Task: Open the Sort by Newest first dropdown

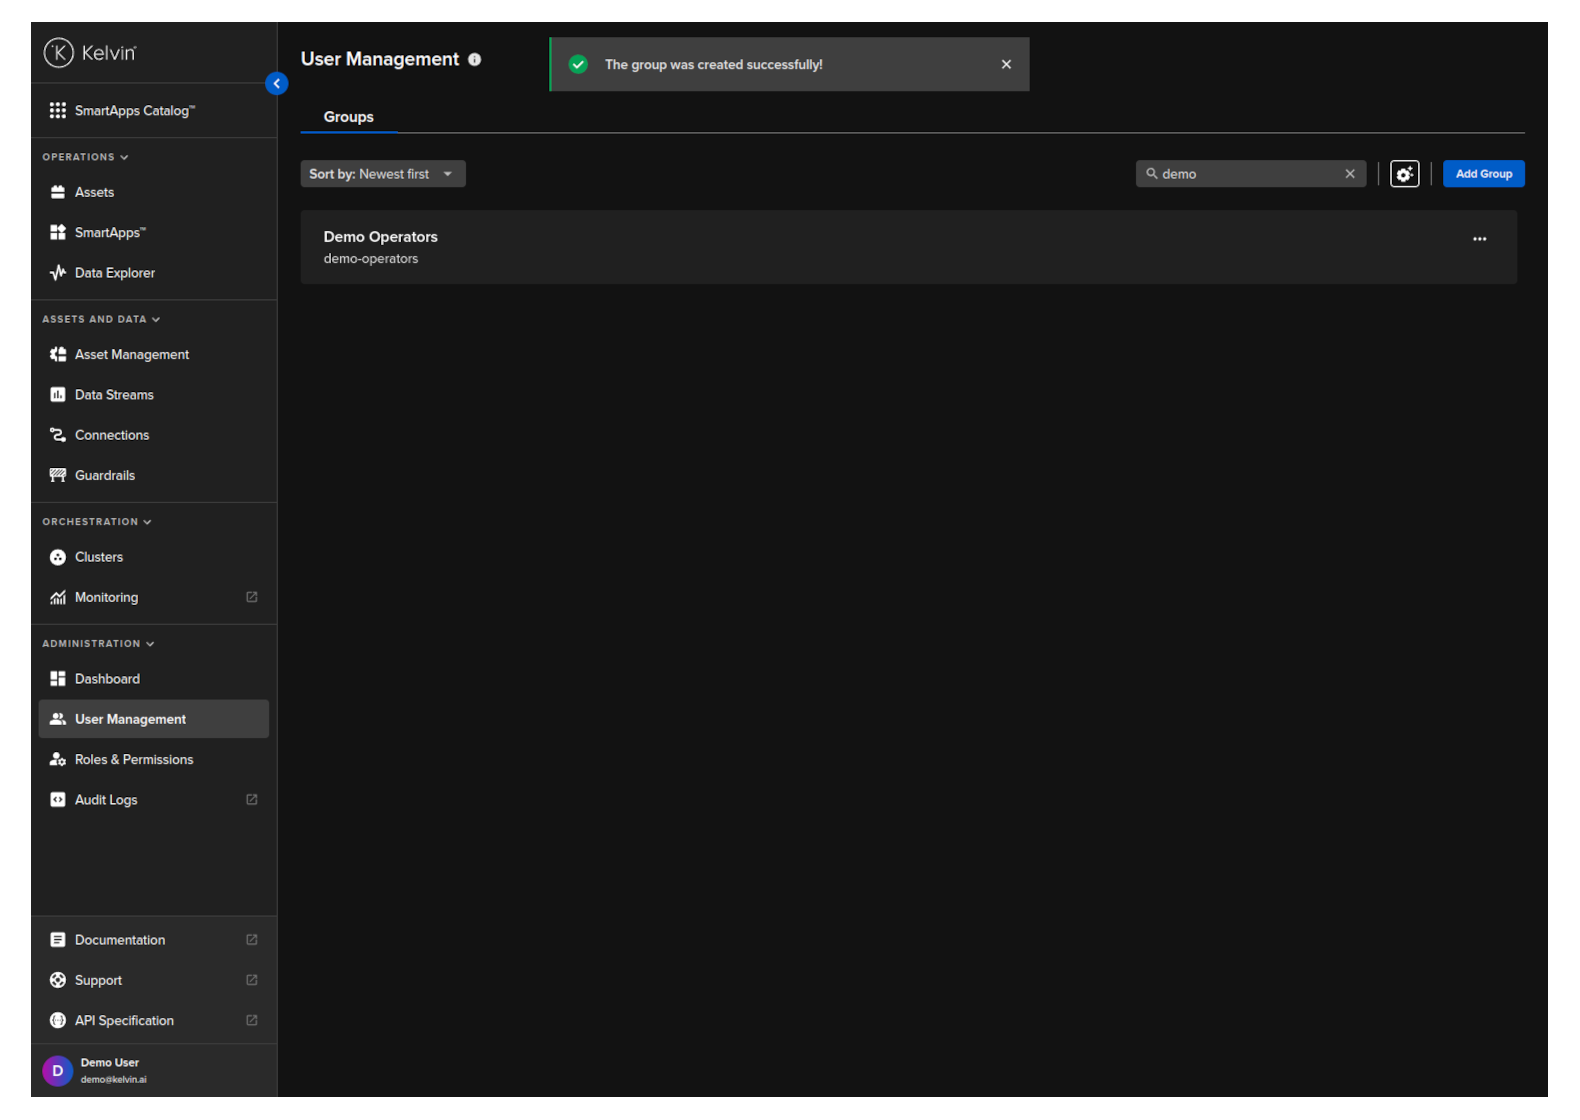Action: point(382,174)
